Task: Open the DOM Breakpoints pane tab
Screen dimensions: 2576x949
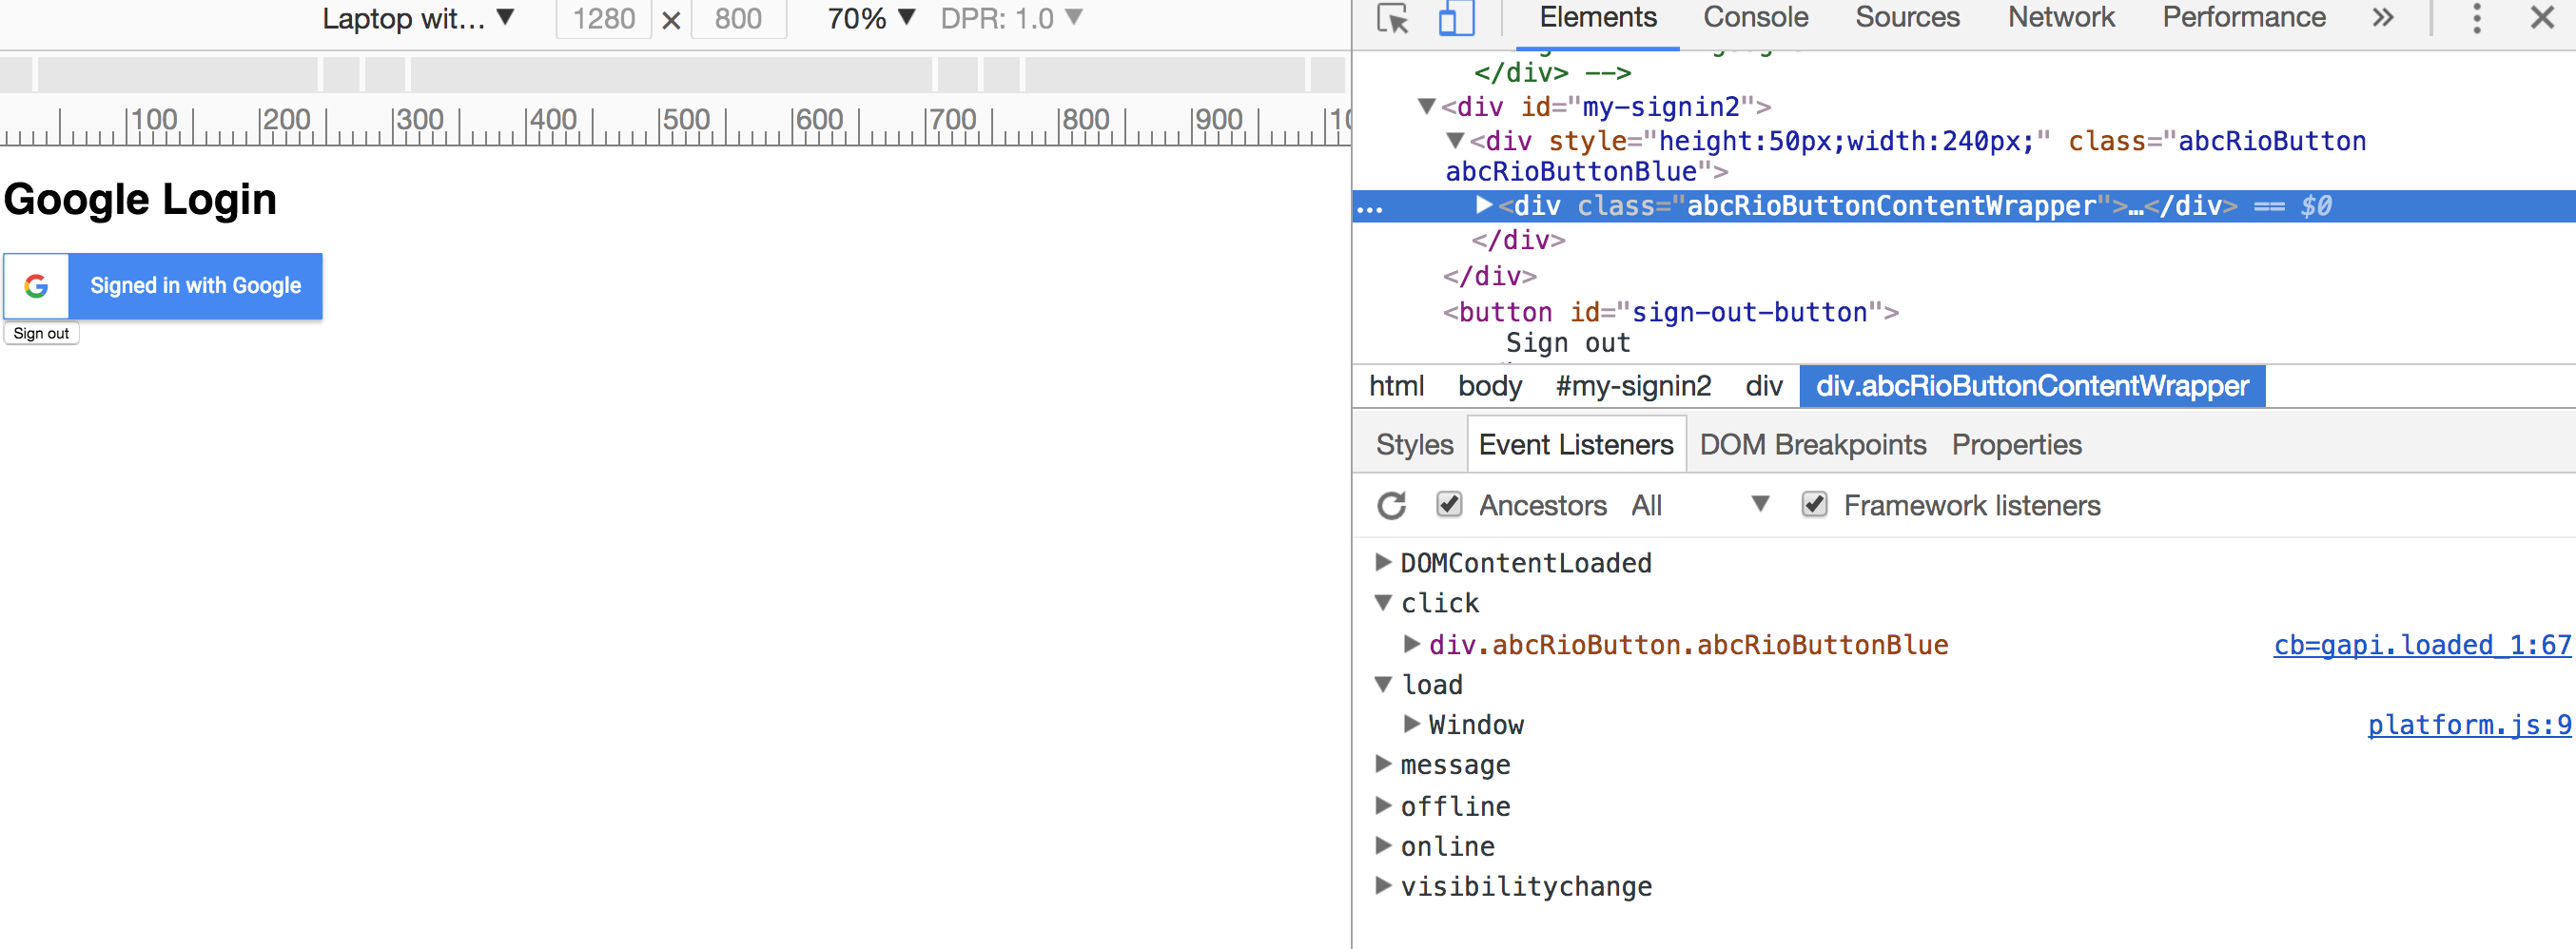Action: click(1812, 445)
